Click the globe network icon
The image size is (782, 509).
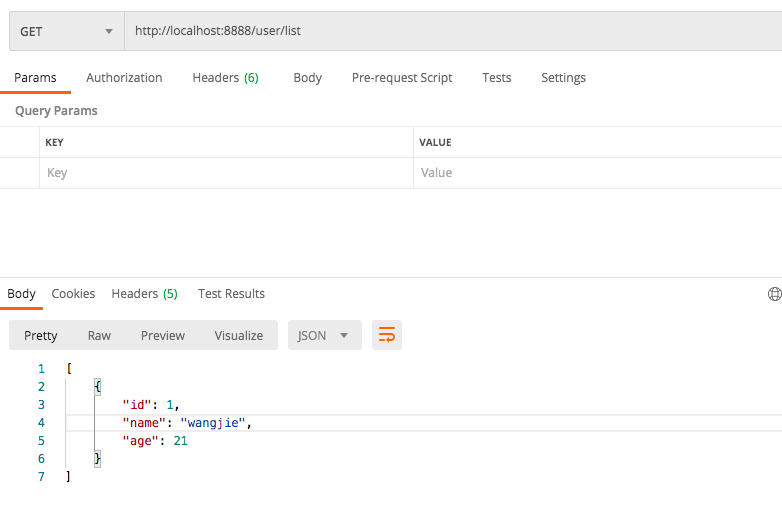(775, 294)
